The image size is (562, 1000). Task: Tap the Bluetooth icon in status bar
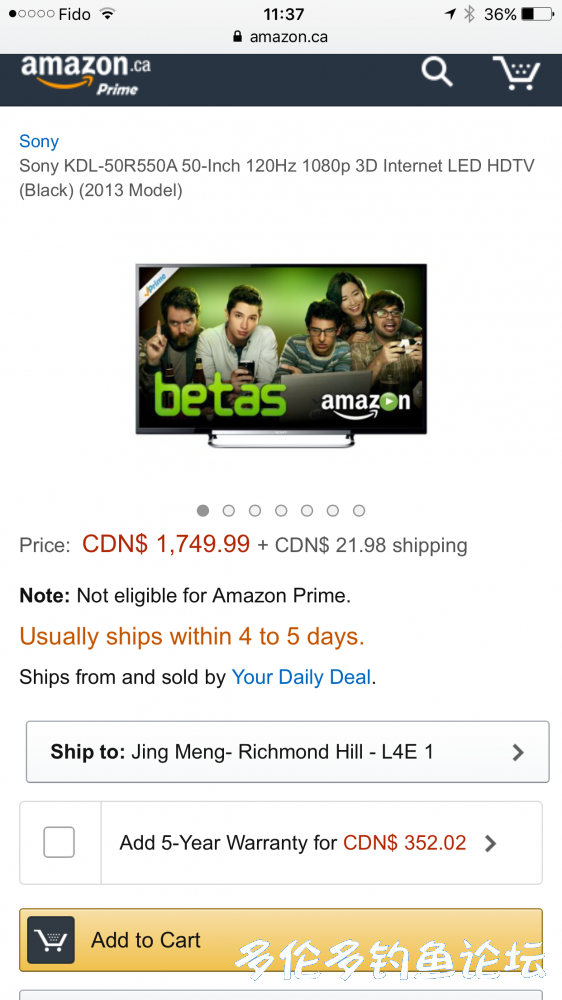click(470, 13)
